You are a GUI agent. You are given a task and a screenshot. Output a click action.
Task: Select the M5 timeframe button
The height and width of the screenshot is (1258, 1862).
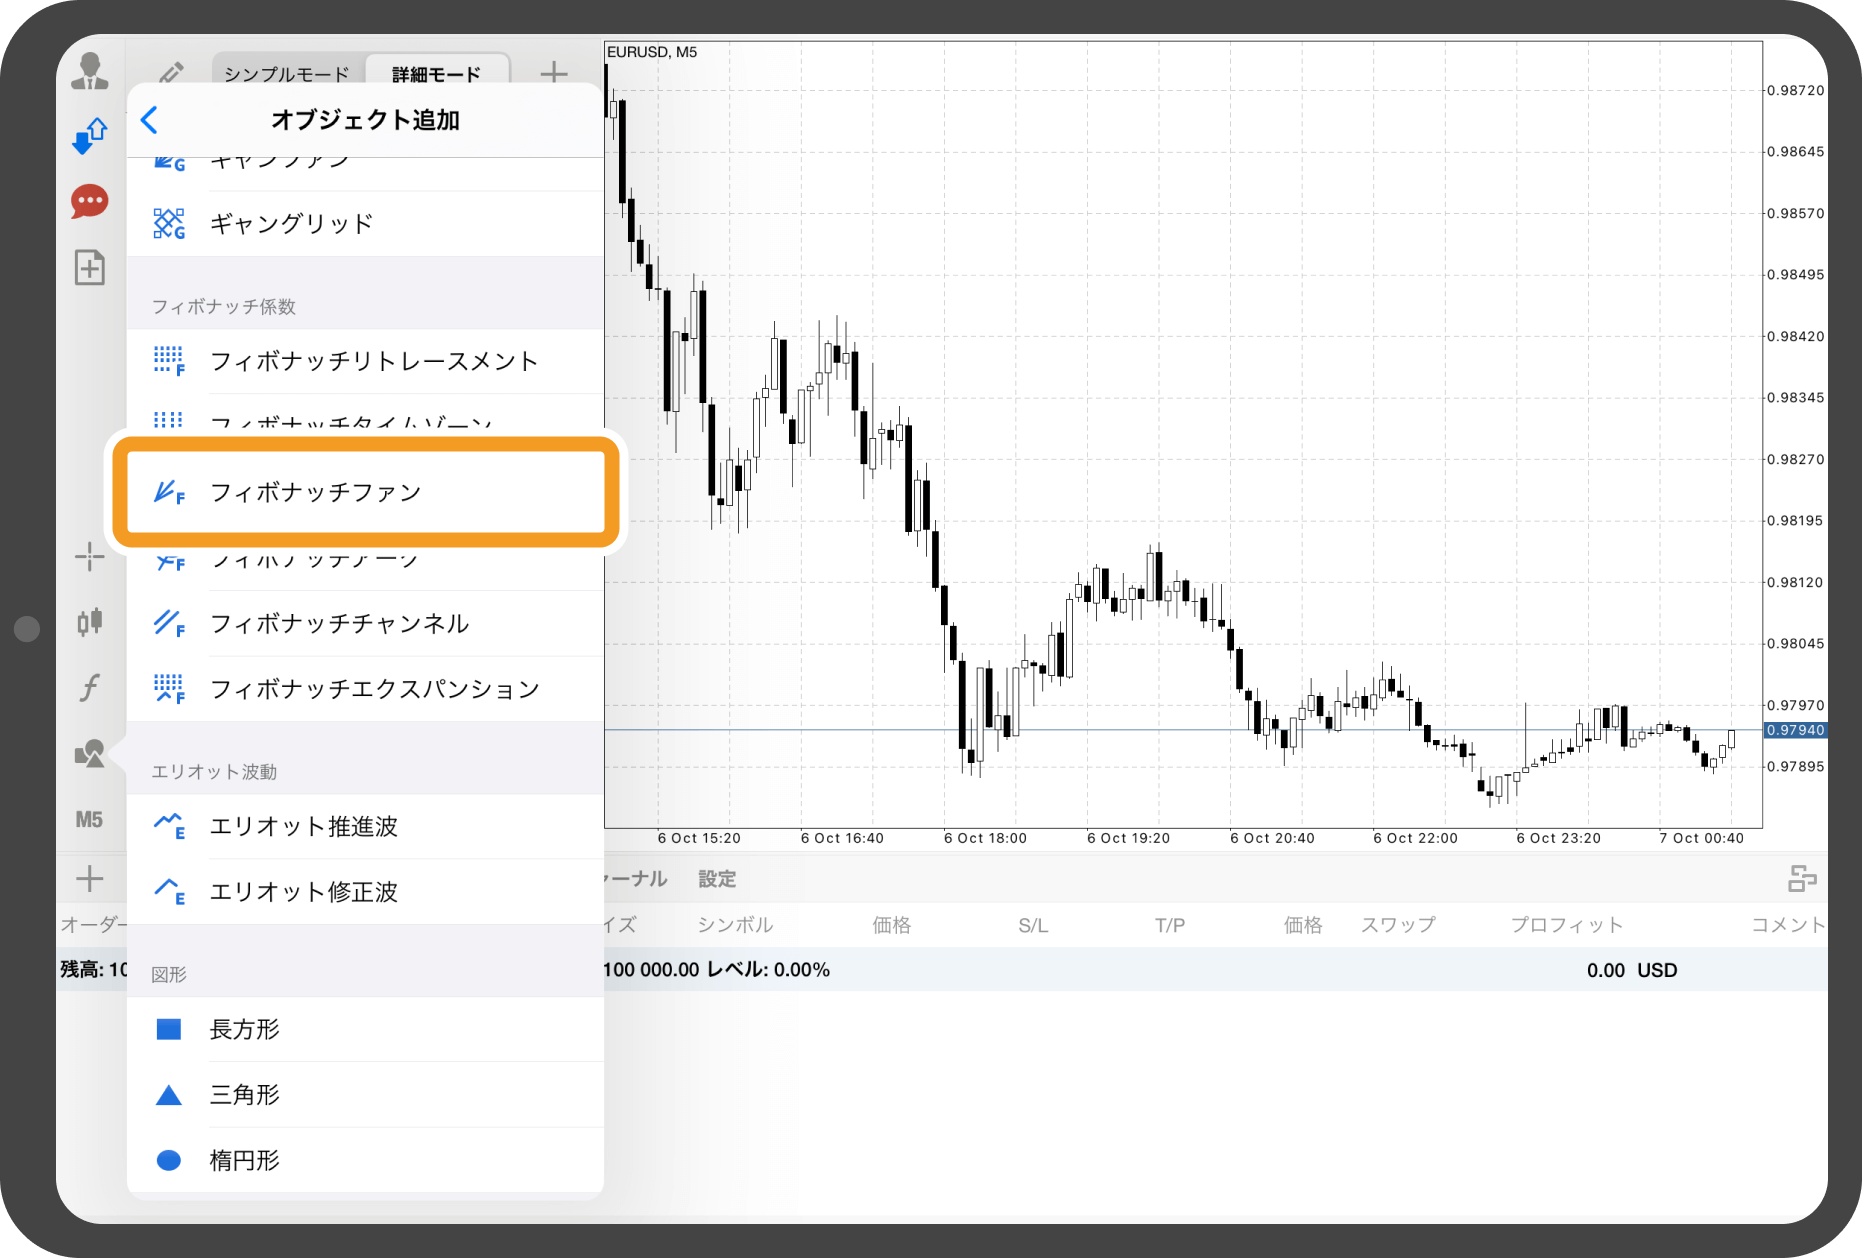click(x=90, y=820)
